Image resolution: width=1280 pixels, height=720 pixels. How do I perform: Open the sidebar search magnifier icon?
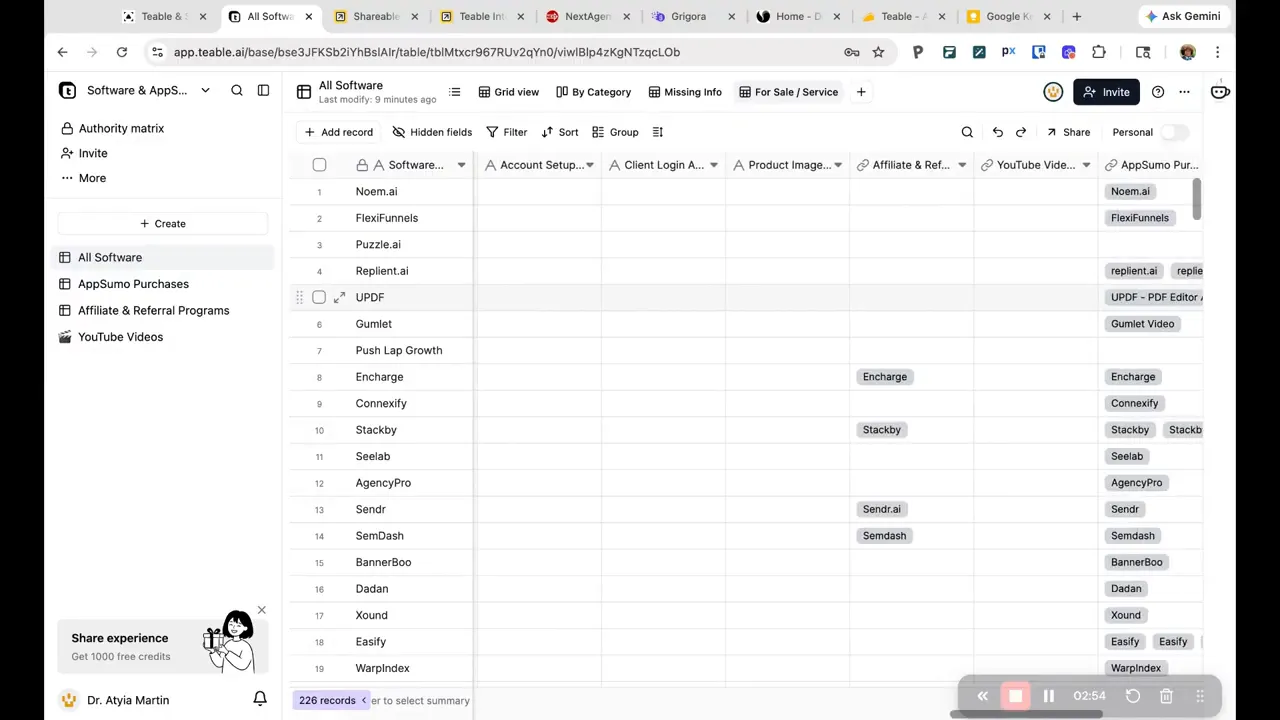click(236, 90)
